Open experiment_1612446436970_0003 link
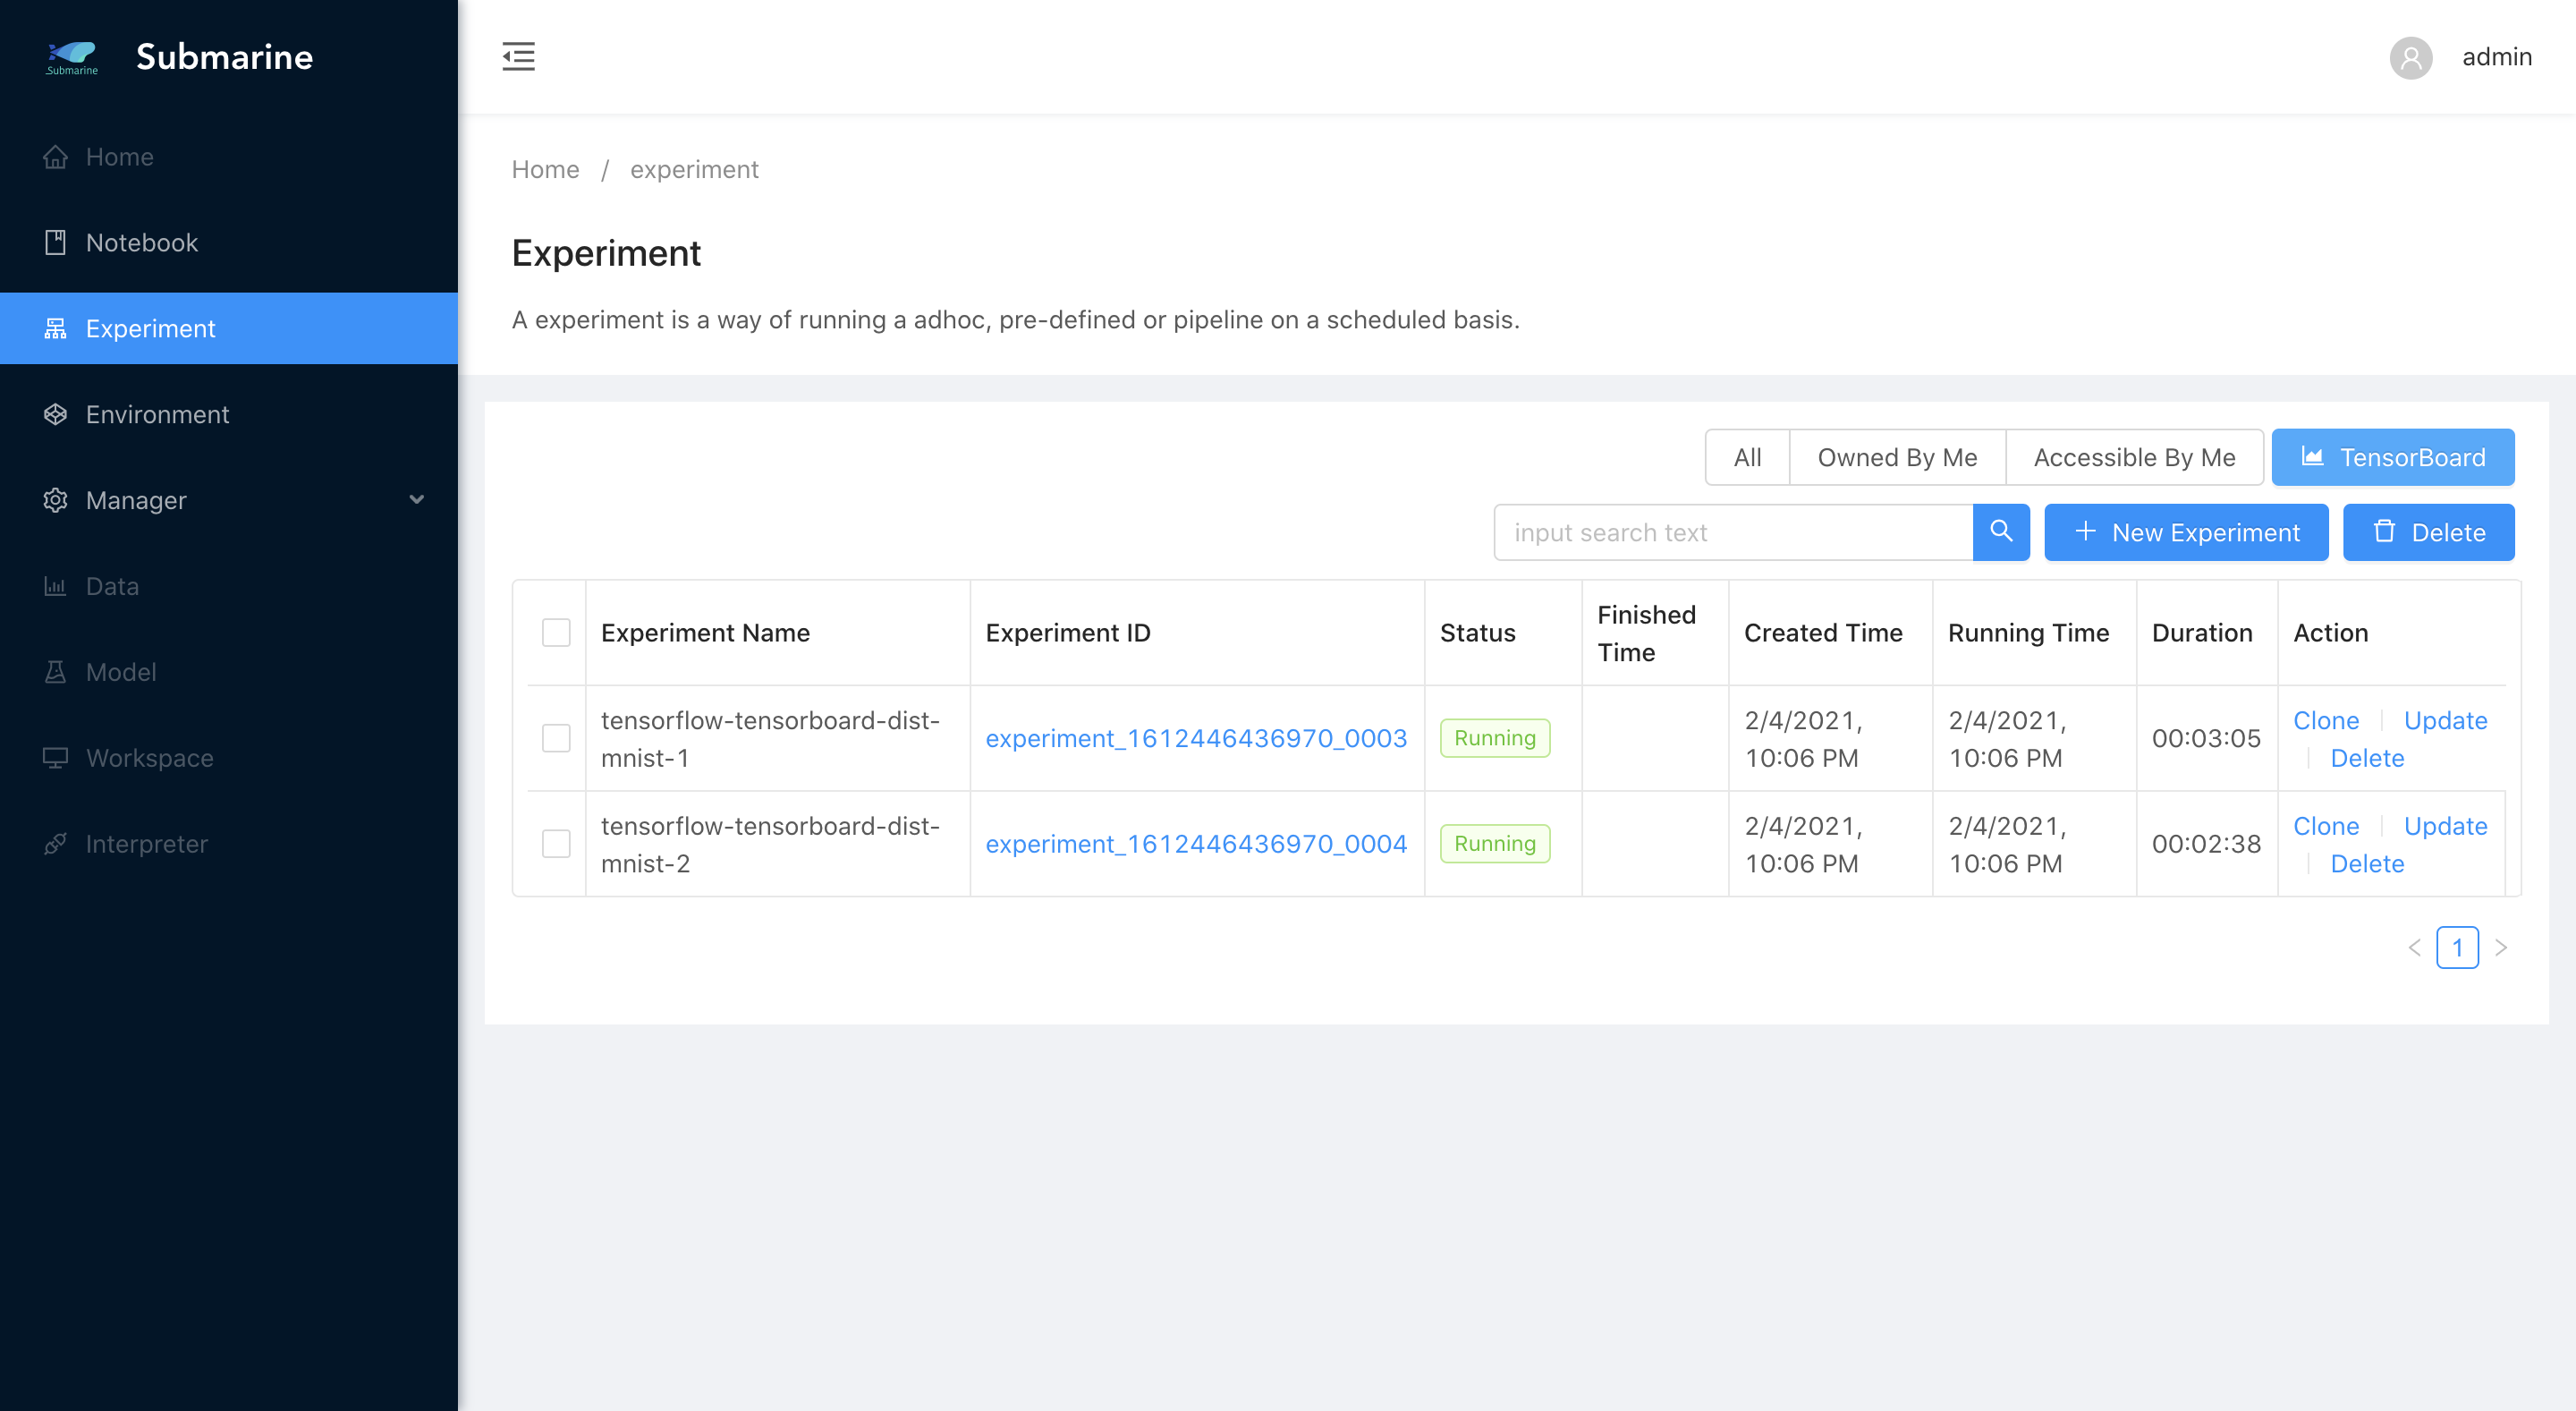2576x1411 pixels. click(1195, 738)
